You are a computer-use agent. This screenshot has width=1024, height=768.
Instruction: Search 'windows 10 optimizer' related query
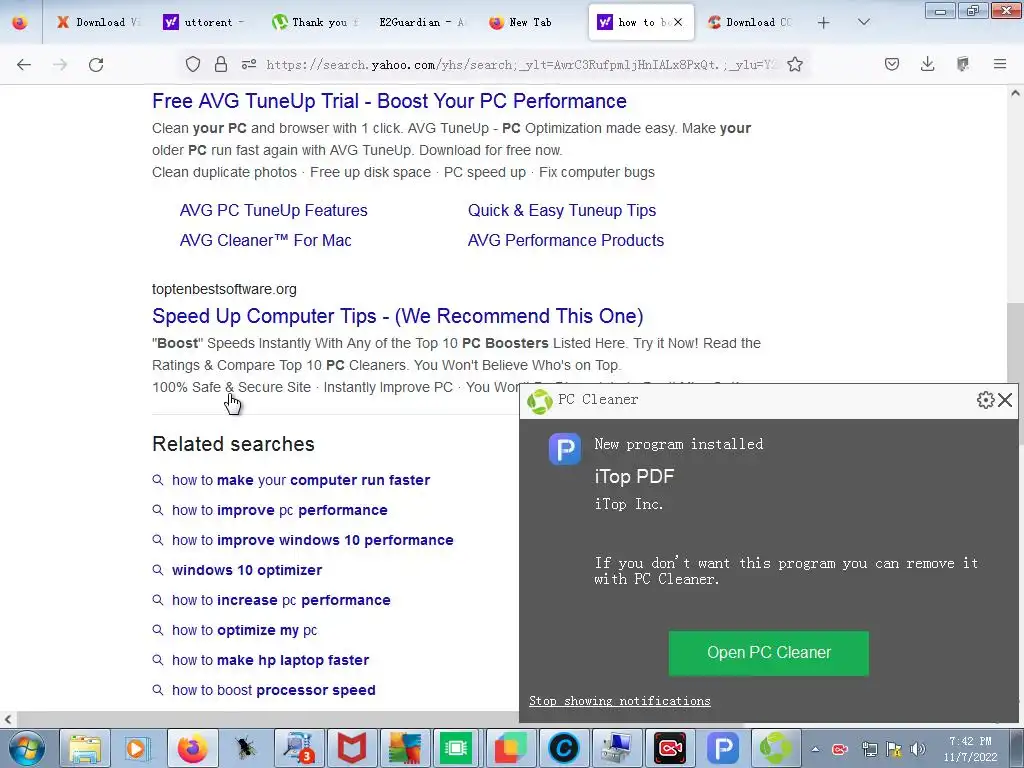[x=246, y=570]
